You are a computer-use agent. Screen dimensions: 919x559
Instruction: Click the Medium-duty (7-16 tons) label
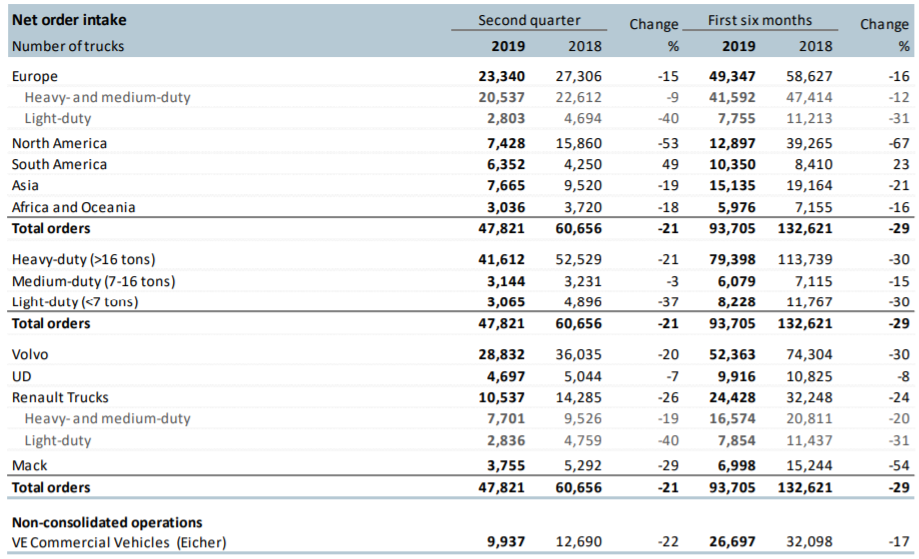pos(94,281)
